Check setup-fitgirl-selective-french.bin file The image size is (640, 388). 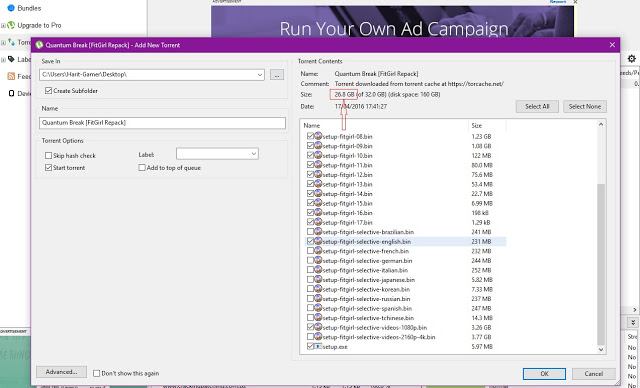pos(310,251)
